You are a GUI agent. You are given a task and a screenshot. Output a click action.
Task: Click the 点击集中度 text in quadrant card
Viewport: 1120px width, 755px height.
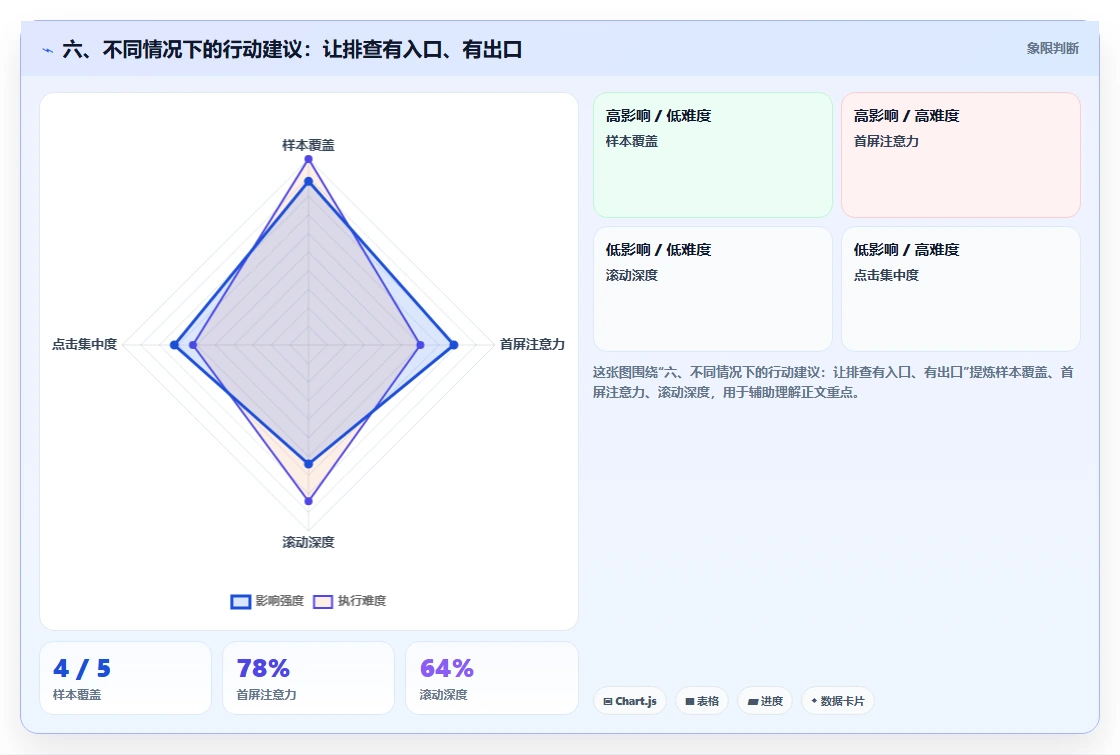[886, 275]
